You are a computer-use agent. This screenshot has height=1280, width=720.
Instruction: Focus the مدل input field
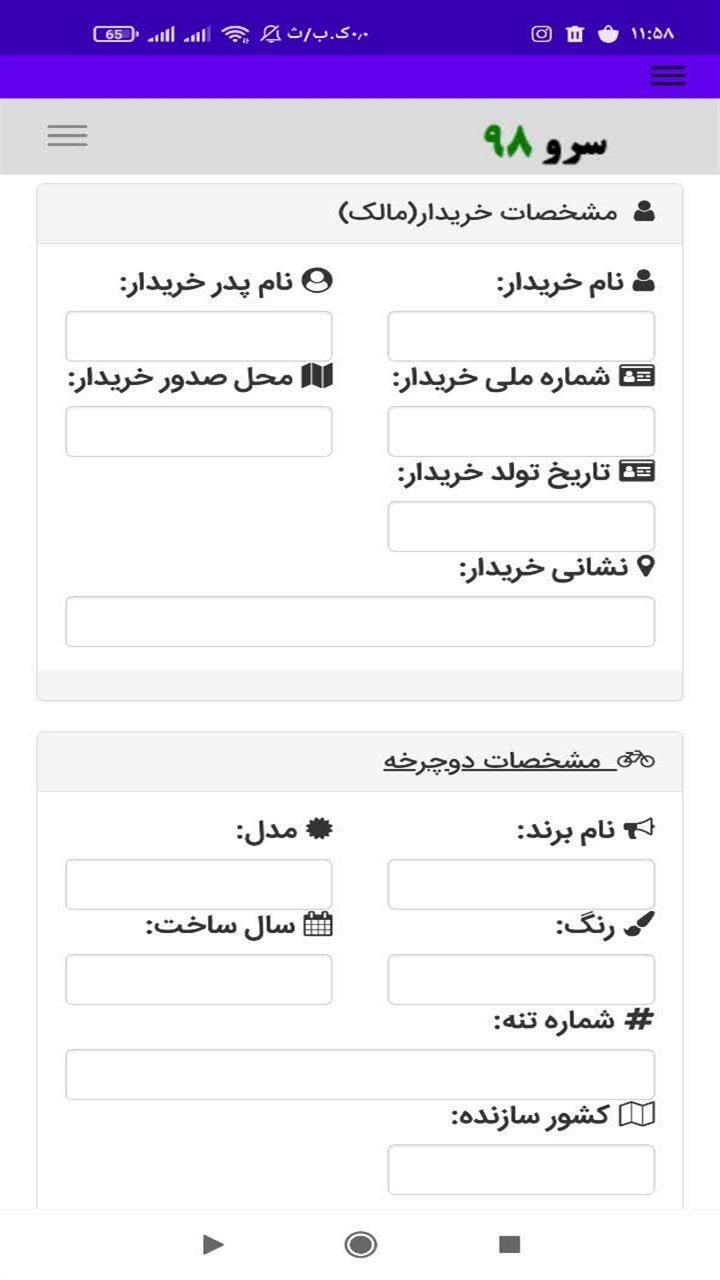point(199,884)
